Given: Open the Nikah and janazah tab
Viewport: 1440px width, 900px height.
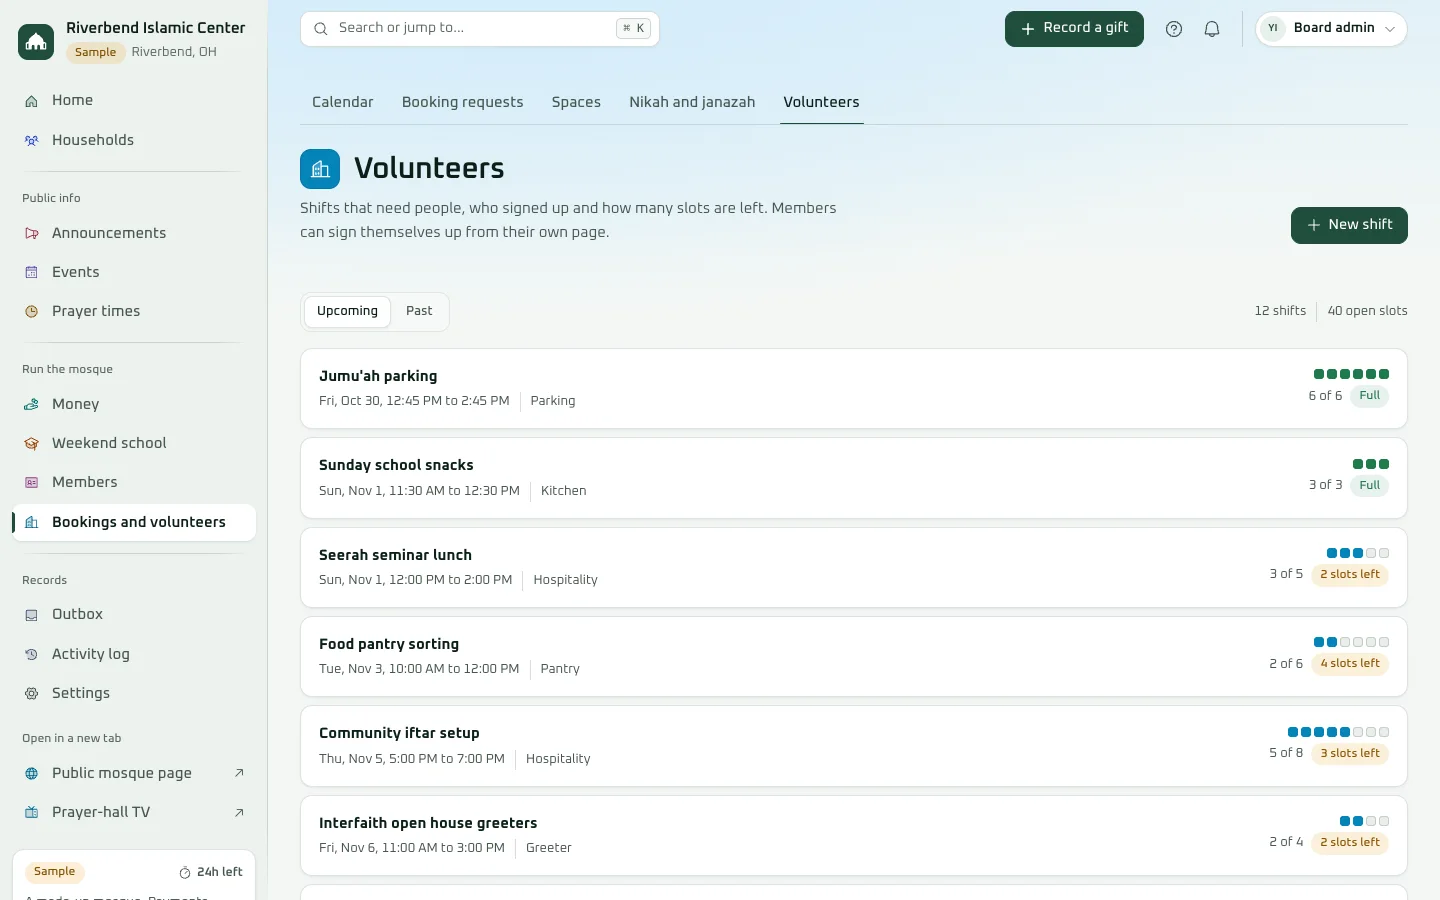Looking at the screenshot, I should click(x=692, y=102).
